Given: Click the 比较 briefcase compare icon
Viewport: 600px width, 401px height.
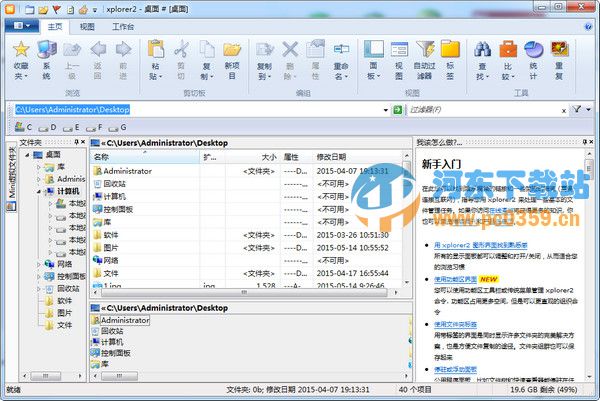Looking at the screenshot, I should click(508, 49).
